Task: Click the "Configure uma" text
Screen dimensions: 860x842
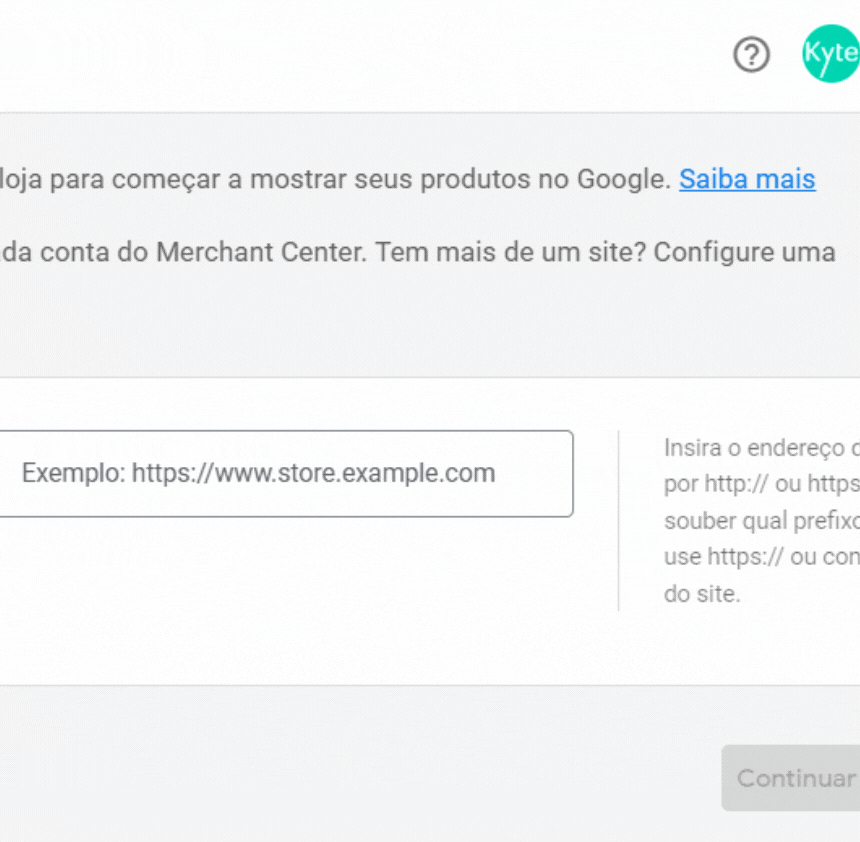Action: [744, 252]
